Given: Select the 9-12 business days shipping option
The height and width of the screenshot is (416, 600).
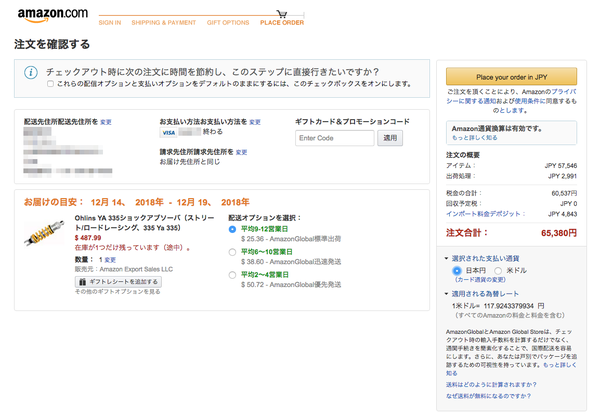Looking at the screenshot, I should [232, 229].
